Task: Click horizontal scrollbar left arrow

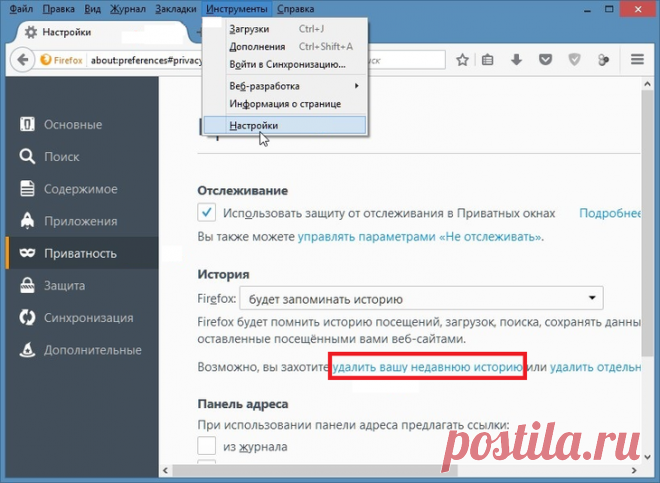Action: coord(165,470)
